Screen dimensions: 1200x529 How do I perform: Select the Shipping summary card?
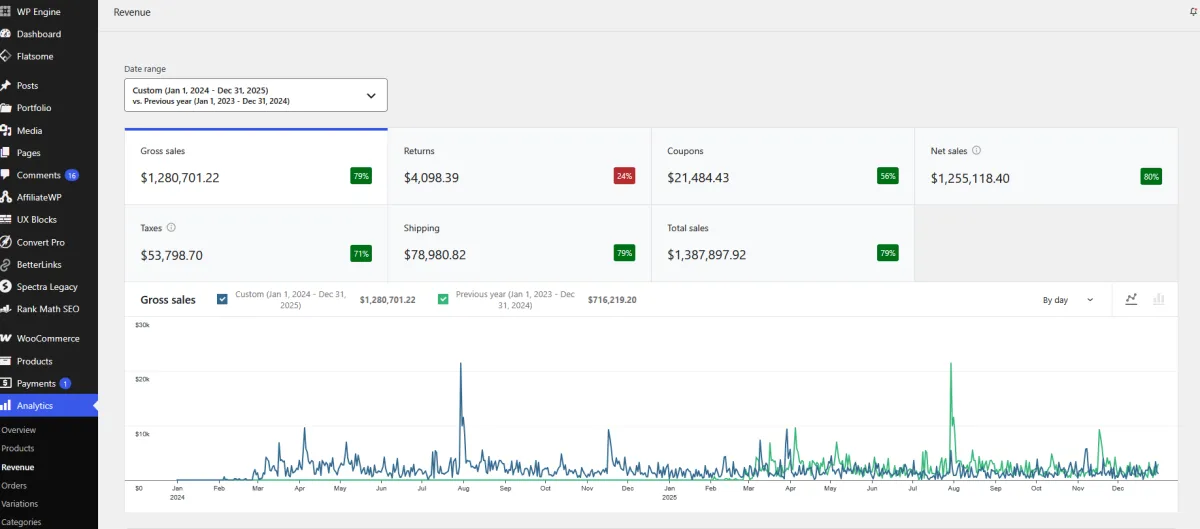point(519,244)
